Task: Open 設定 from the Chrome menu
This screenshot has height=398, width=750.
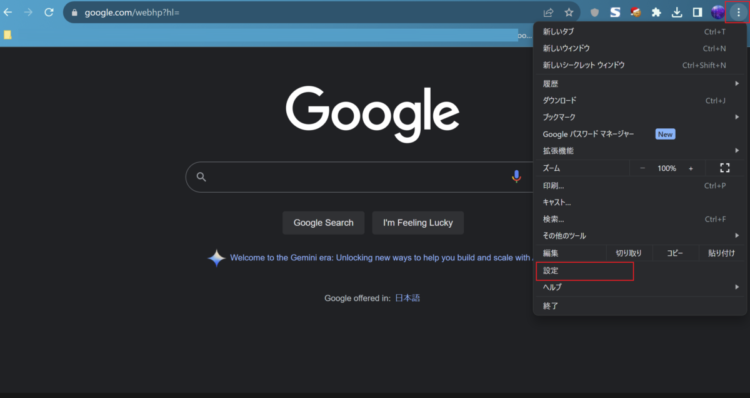Action: pyautogui.click(x=640, y=271)
